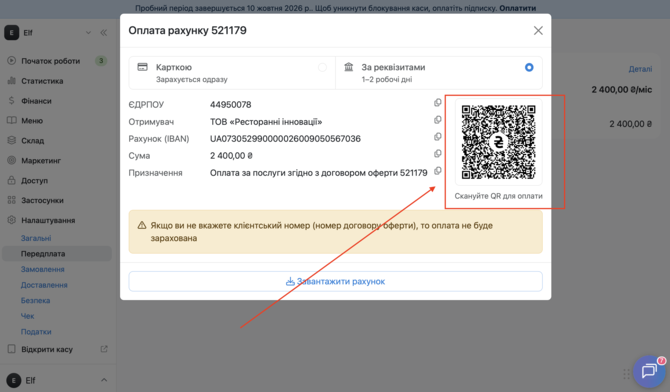670x392 pixels.
Task: Click the Фінанси dollar icon
Action: 12,100
